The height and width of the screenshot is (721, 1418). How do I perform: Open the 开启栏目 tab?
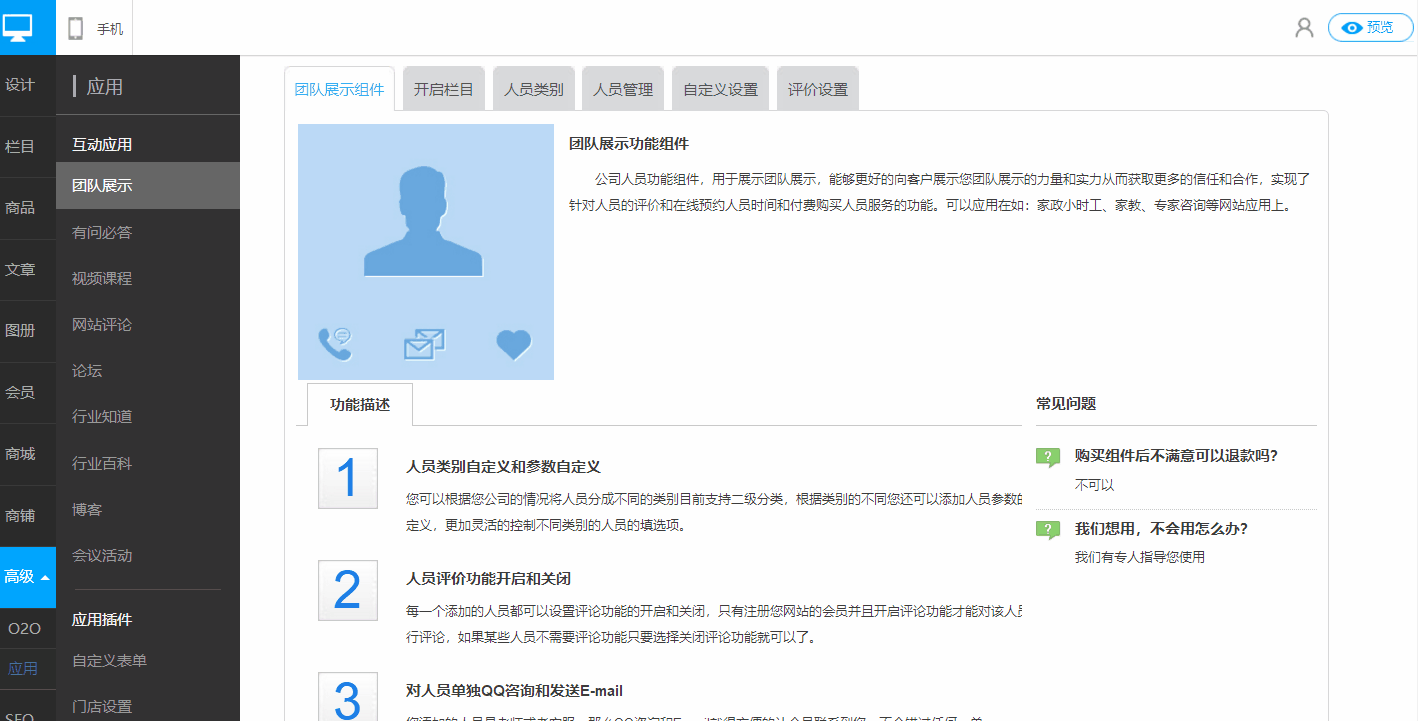click(443, 89)
